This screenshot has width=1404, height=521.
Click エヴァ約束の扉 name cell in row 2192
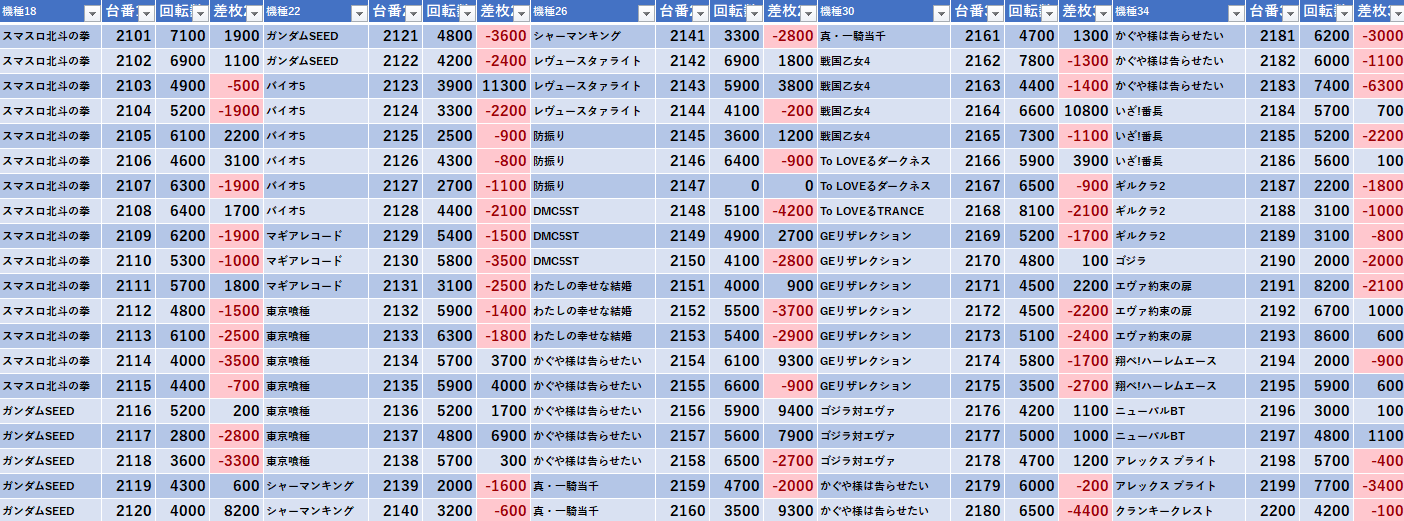[x=1179, y=311]
